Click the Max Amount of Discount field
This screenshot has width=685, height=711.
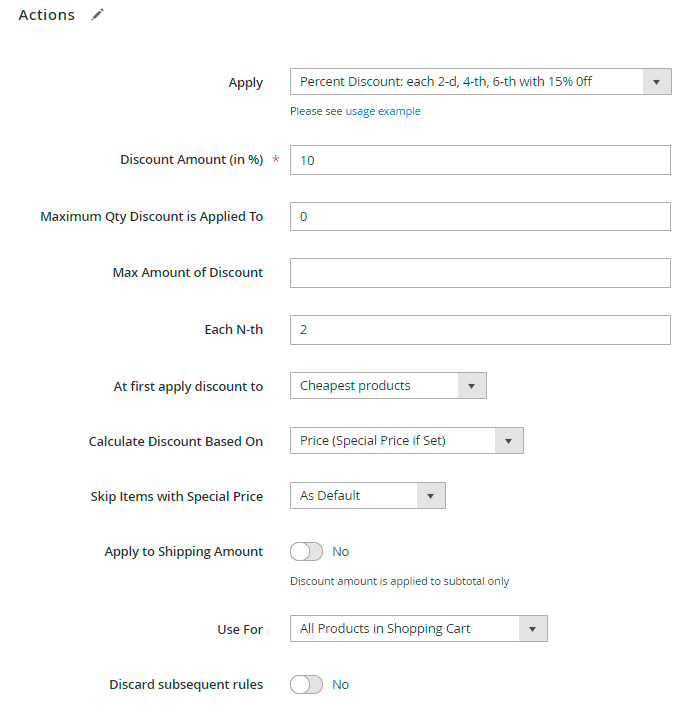tap(480, 273)
